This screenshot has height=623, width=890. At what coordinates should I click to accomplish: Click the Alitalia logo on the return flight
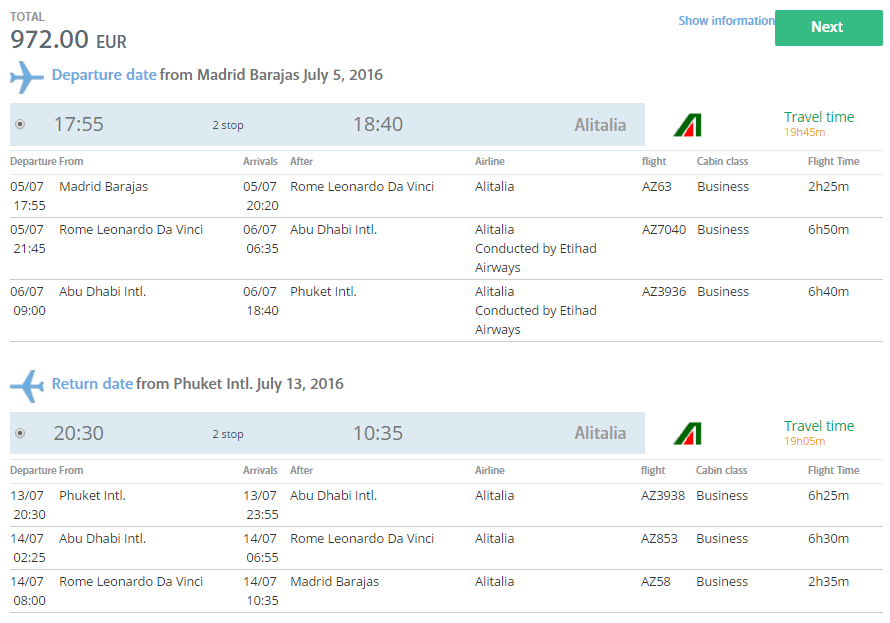pyautogui.click(x=687, y=433)
